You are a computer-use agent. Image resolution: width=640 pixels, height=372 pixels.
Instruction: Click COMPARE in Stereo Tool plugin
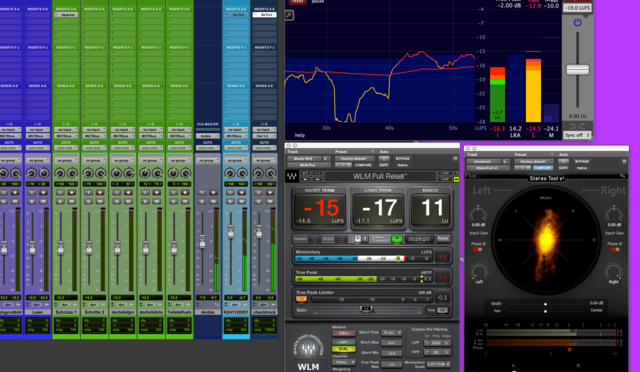pyautogui.click(x=542, y=168)
